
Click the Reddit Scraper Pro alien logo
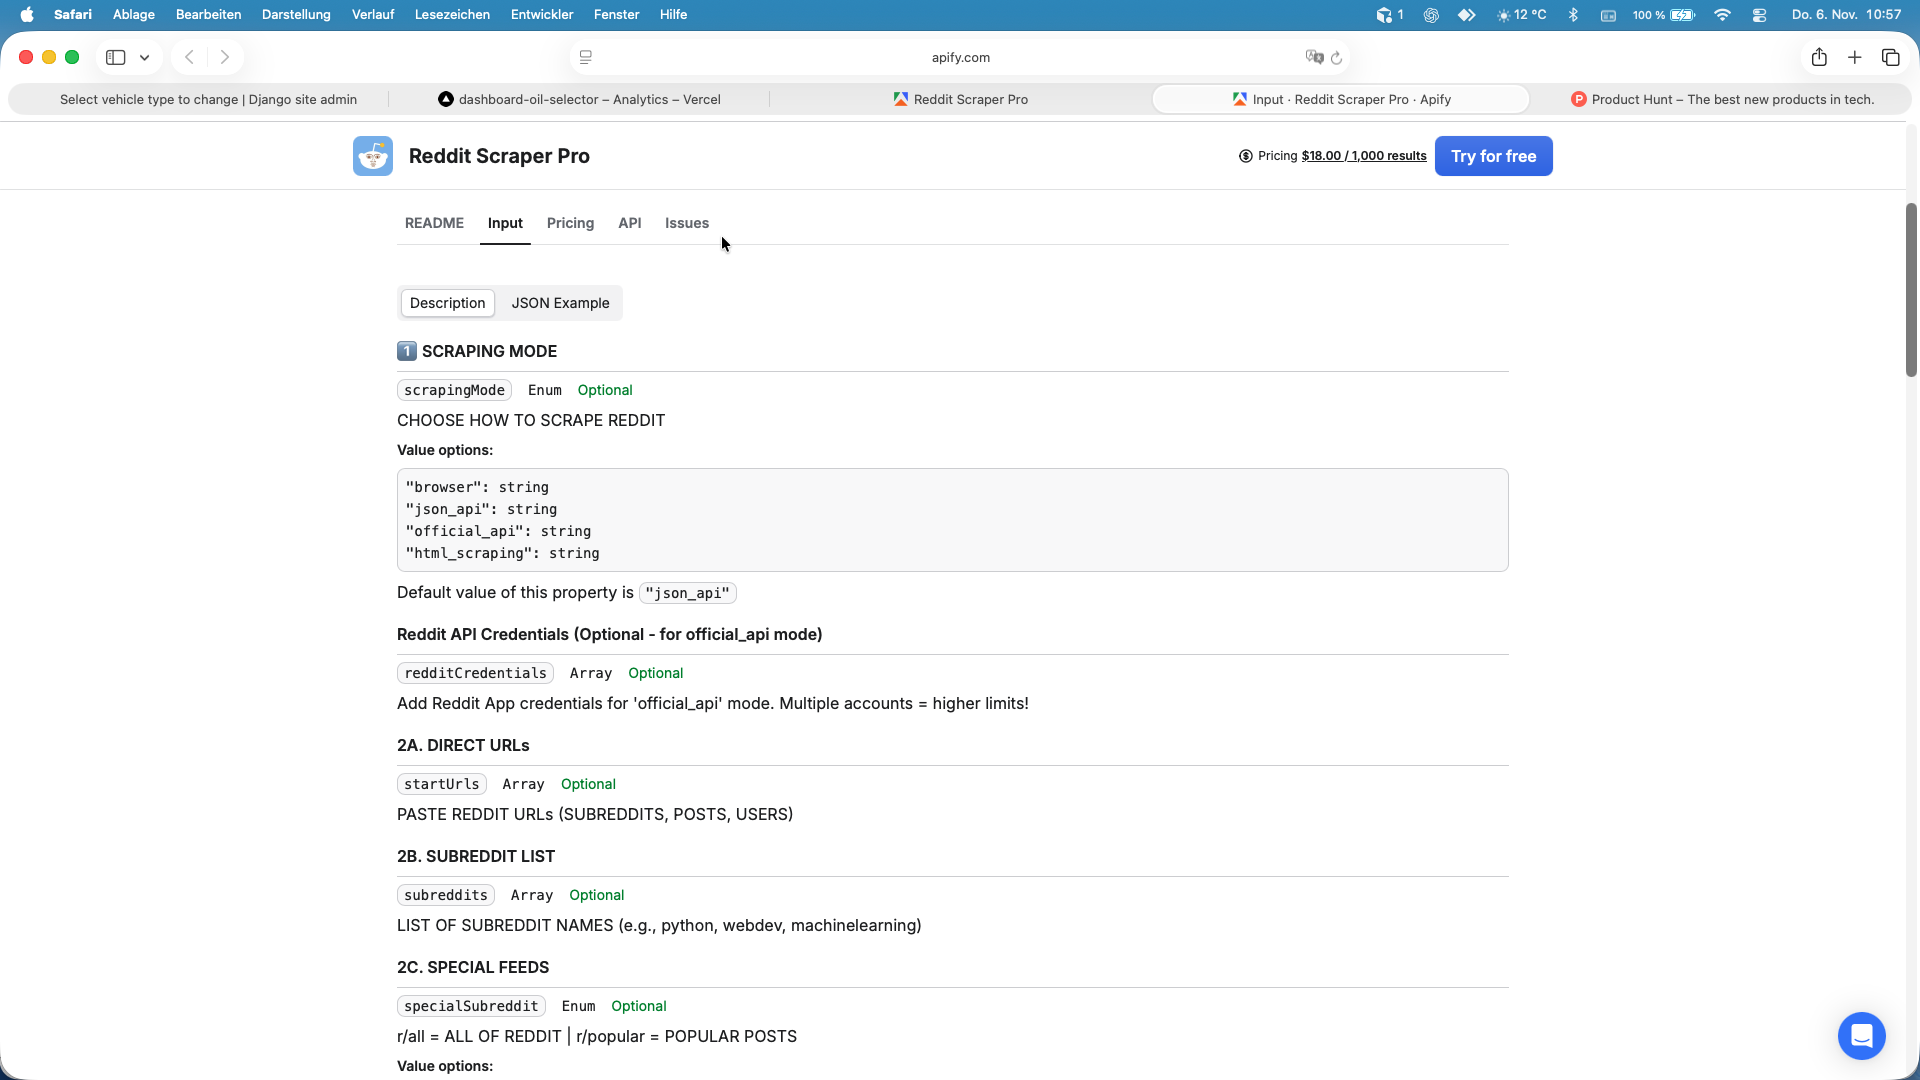[372, 155]
